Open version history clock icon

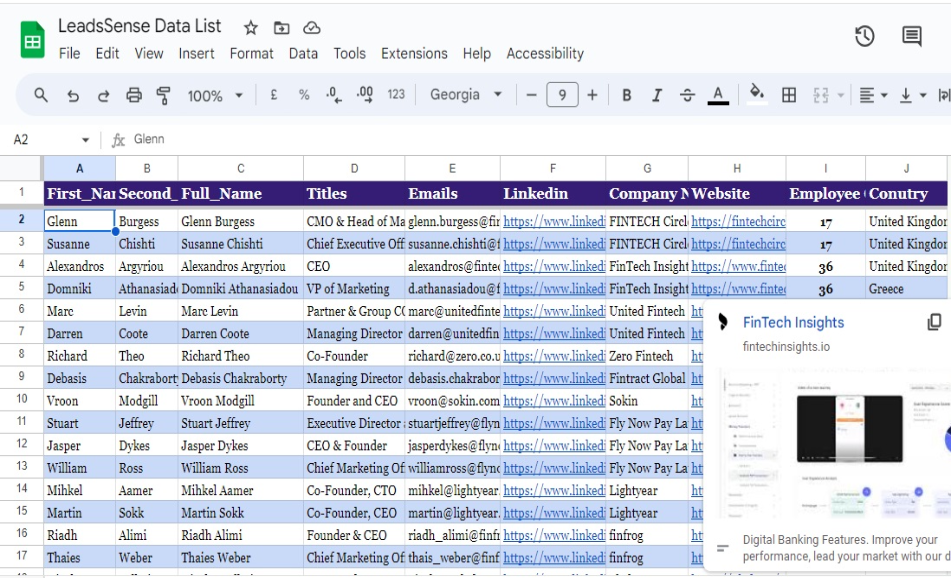coord(864,37)
